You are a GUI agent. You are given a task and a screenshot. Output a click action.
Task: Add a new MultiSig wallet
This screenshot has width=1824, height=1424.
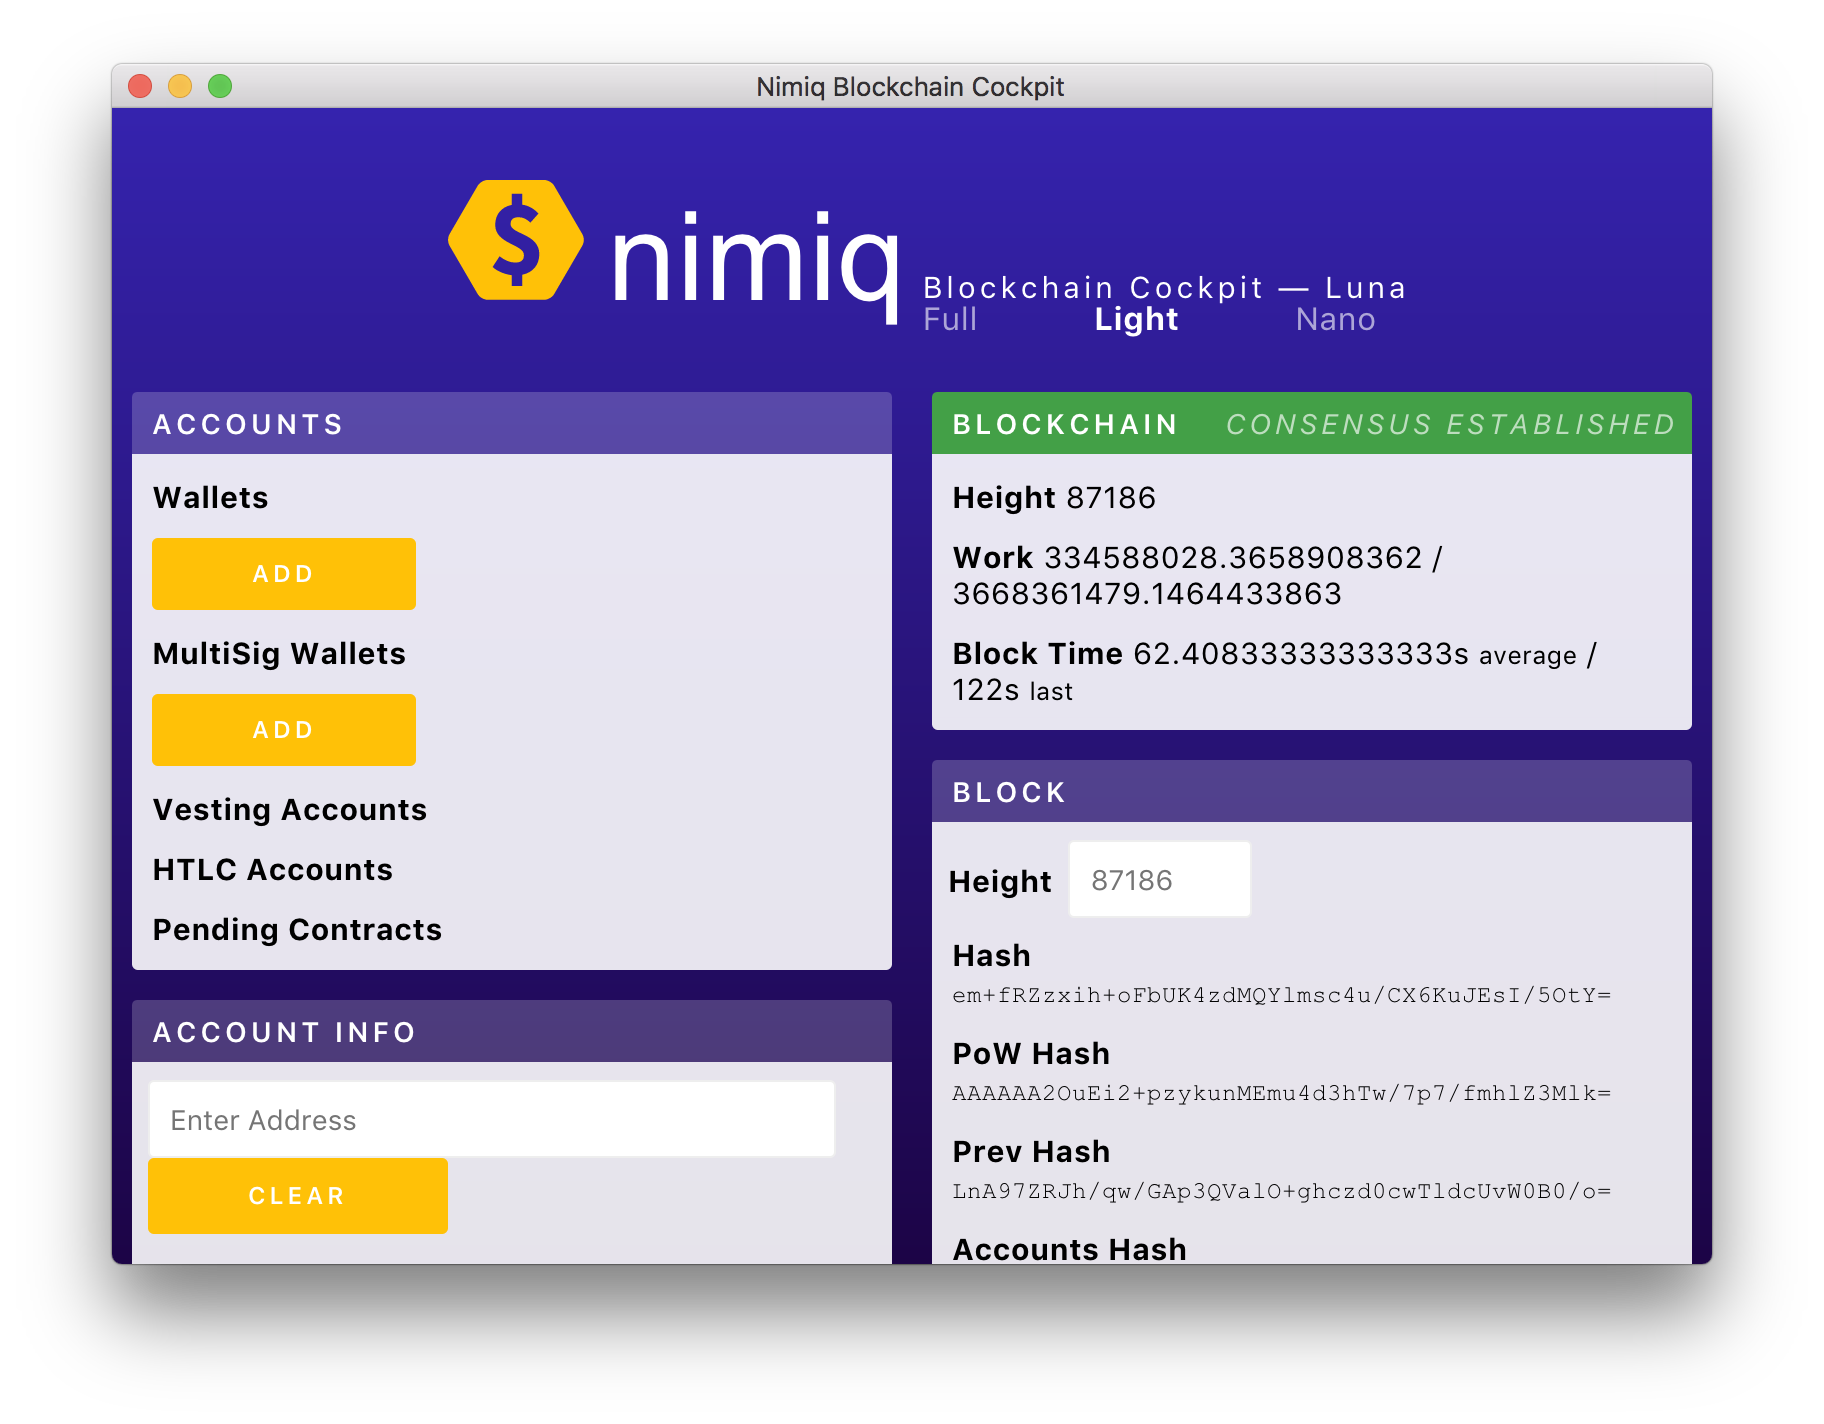click(x=284, y=730)
